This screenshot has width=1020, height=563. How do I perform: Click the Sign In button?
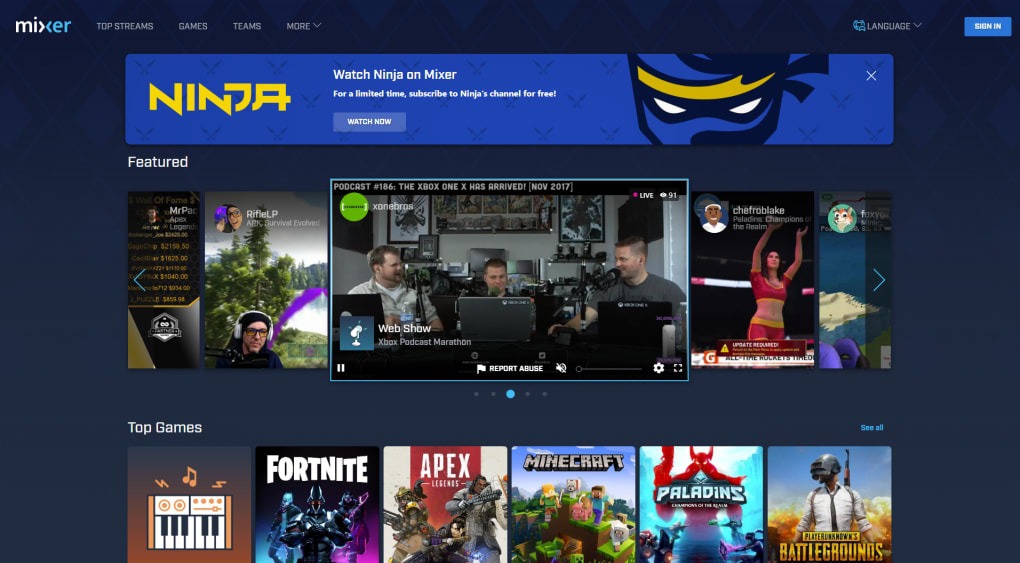tap(987, 26)
